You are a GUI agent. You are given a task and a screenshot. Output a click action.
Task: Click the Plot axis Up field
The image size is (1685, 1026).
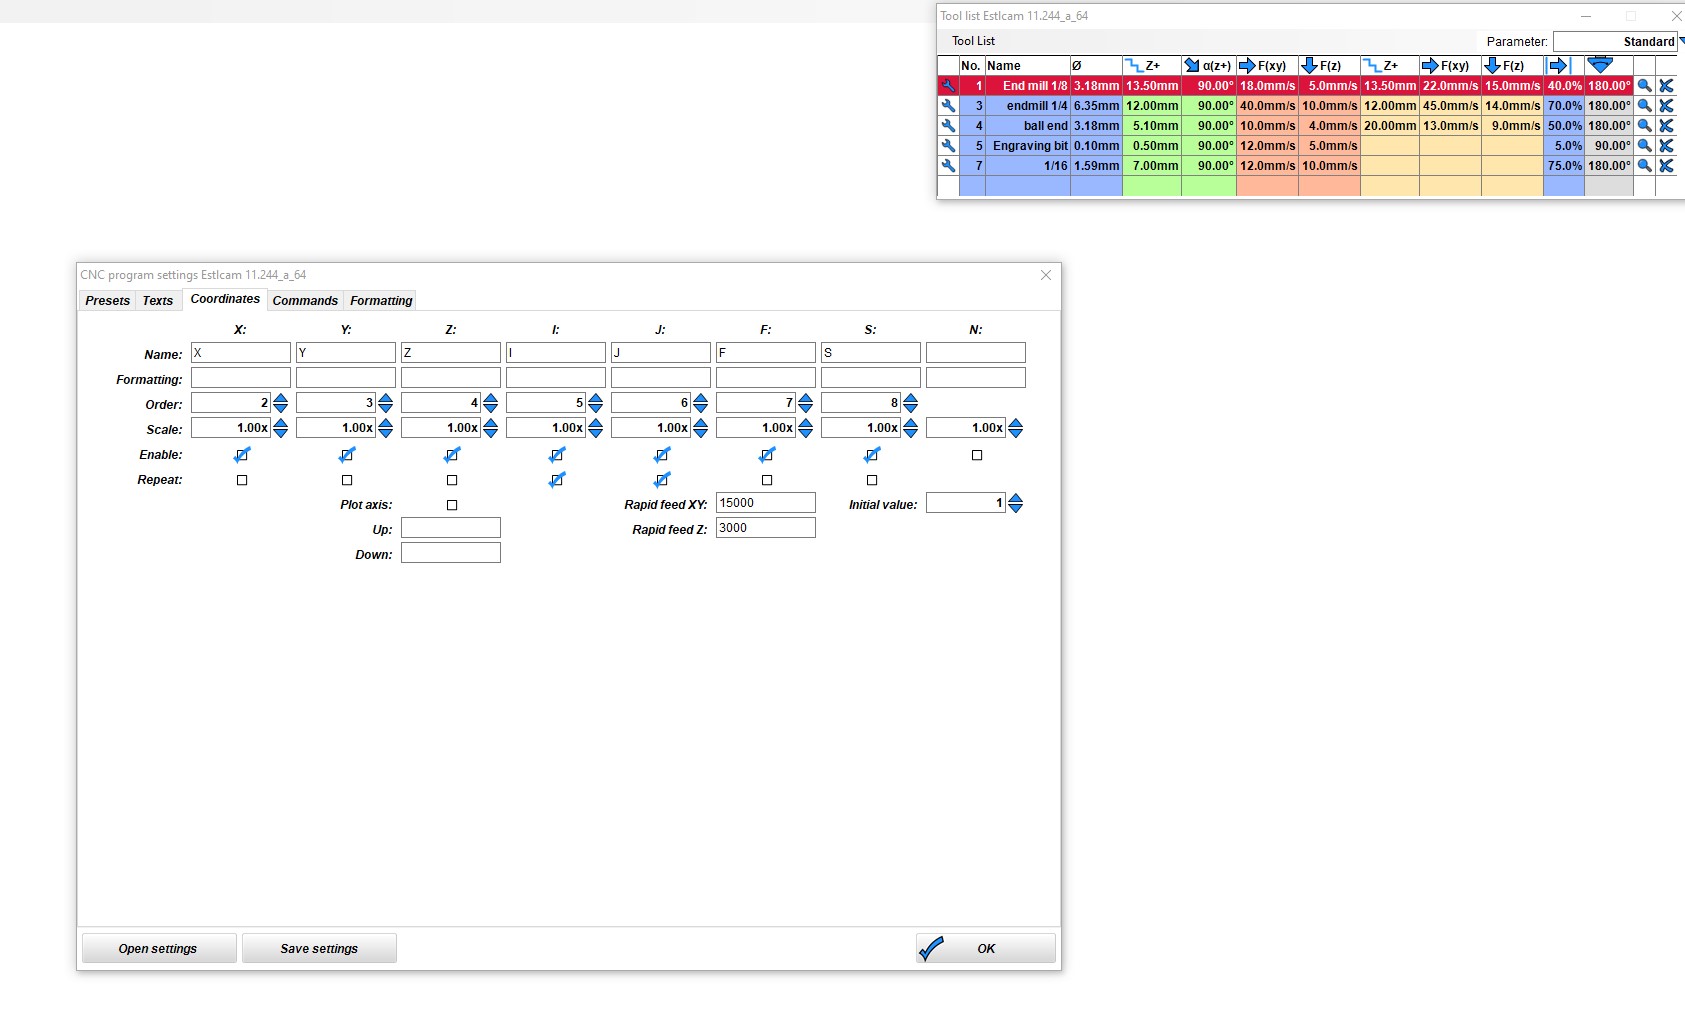click(x=451, y=528)
